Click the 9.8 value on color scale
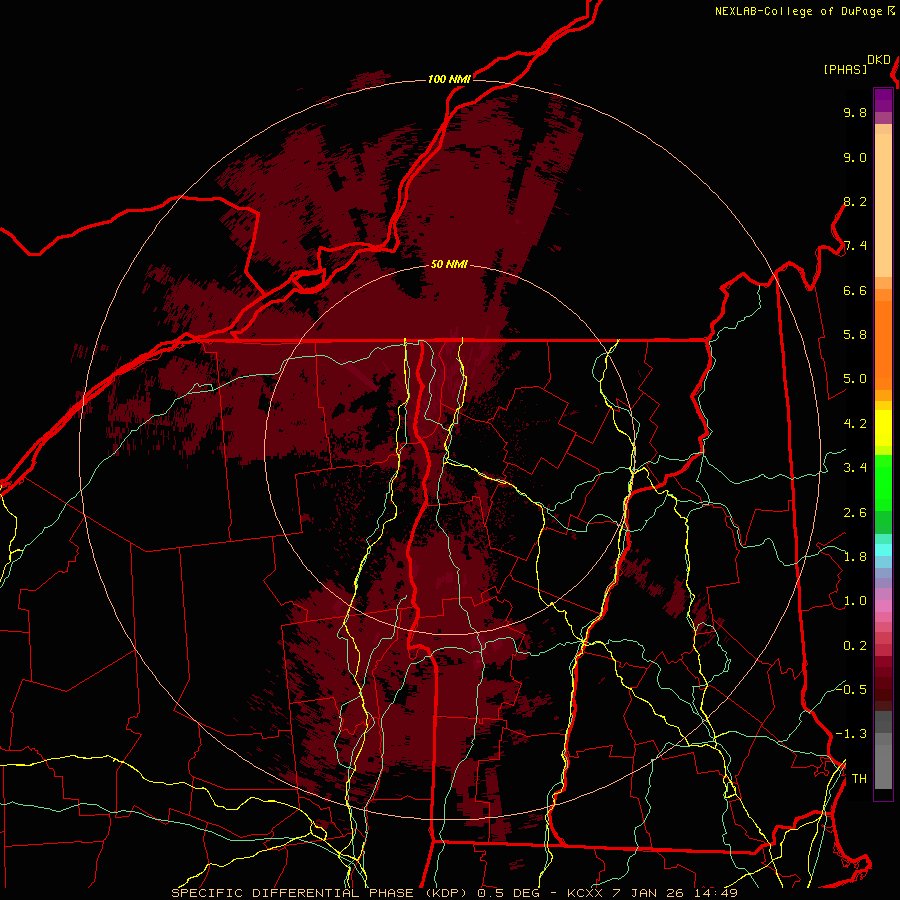 [855, 112]
